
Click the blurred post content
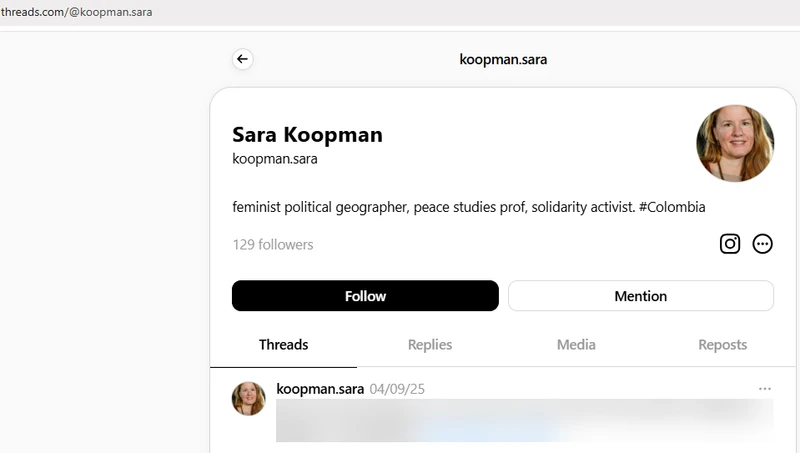pos(524,420)
